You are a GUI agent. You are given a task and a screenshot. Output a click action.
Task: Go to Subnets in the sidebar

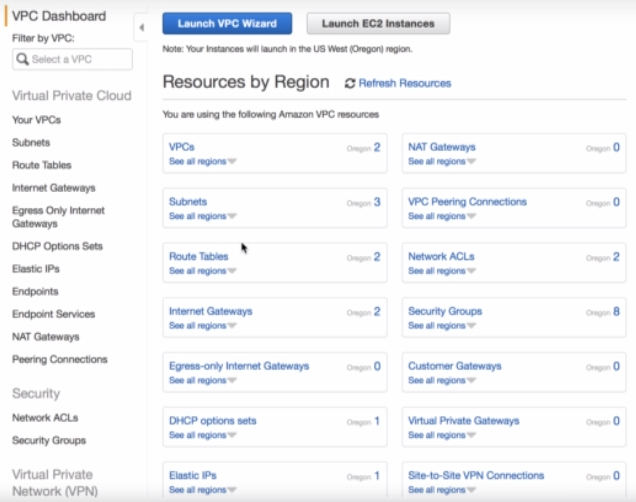tap(31, 143)
